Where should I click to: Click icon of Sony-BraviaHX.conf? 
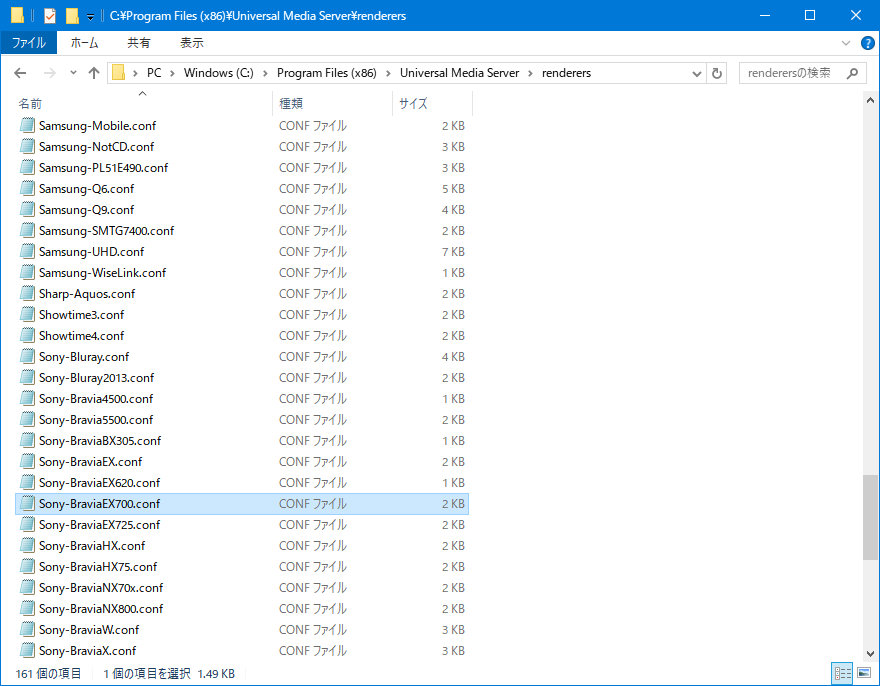[x=27, y=545]
